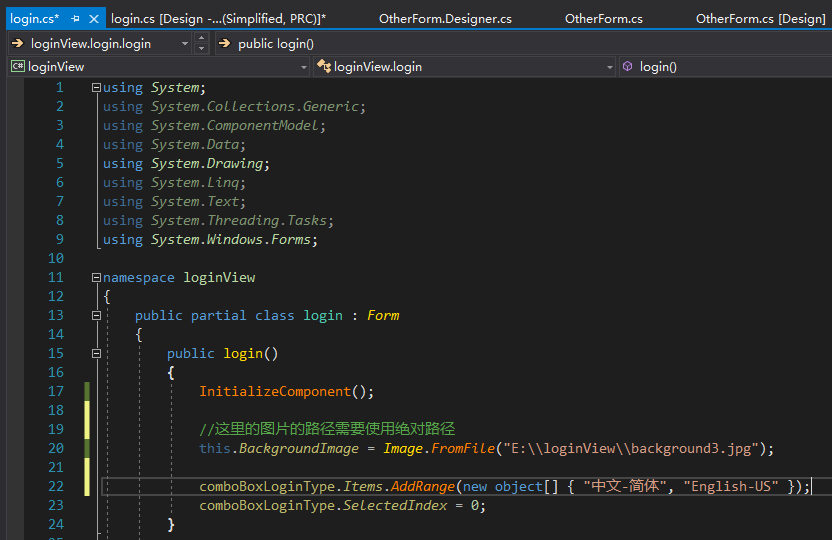832x540 pixels.
Task: Click the down arrow of the navigation stepper
Action: 201,49
